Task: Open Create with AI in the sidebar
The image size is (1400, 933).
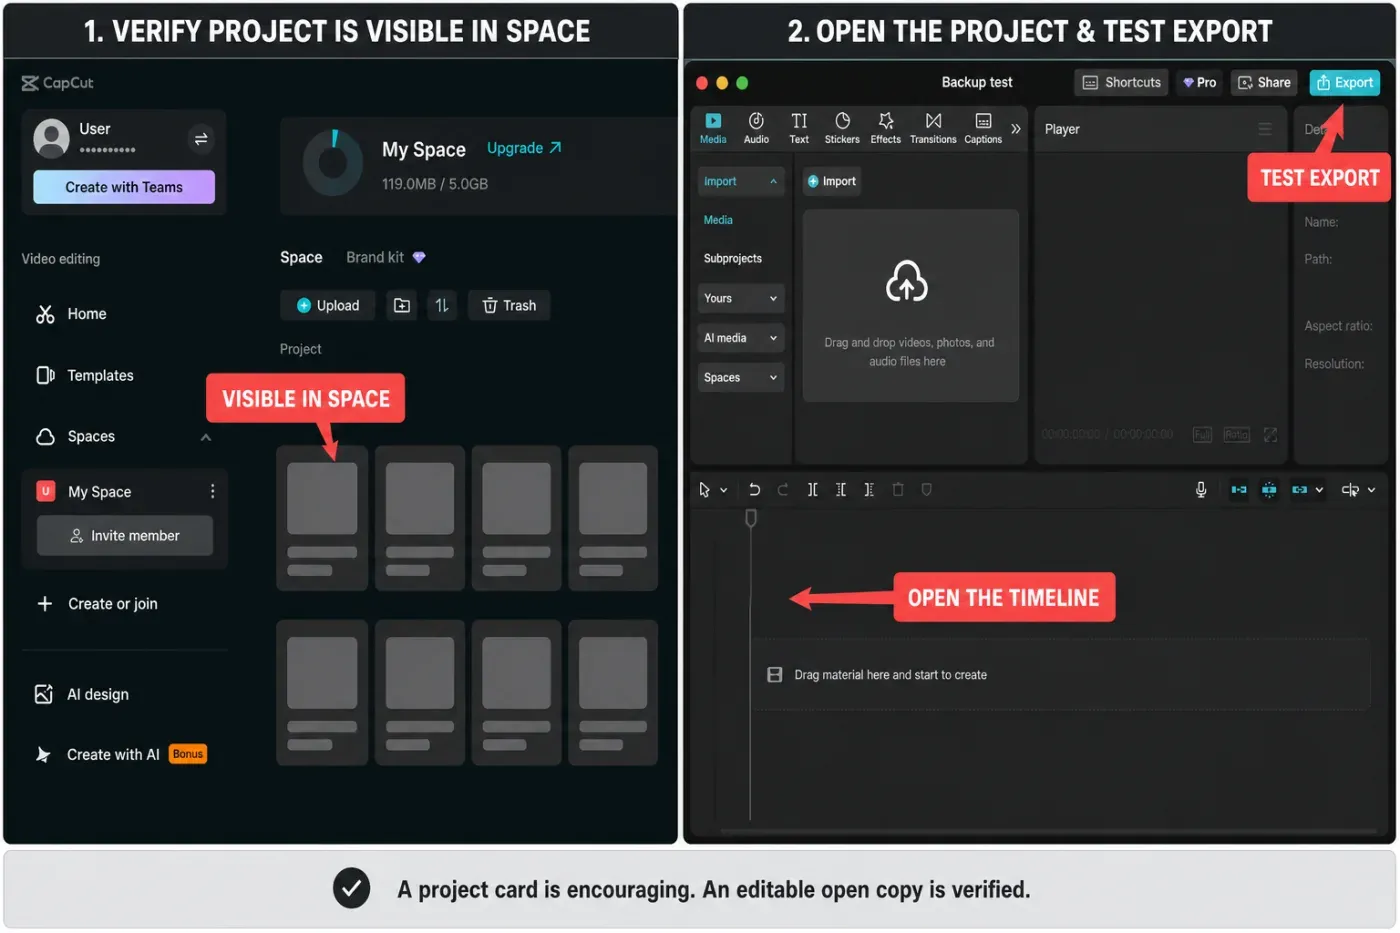Action: click(120, 755)
